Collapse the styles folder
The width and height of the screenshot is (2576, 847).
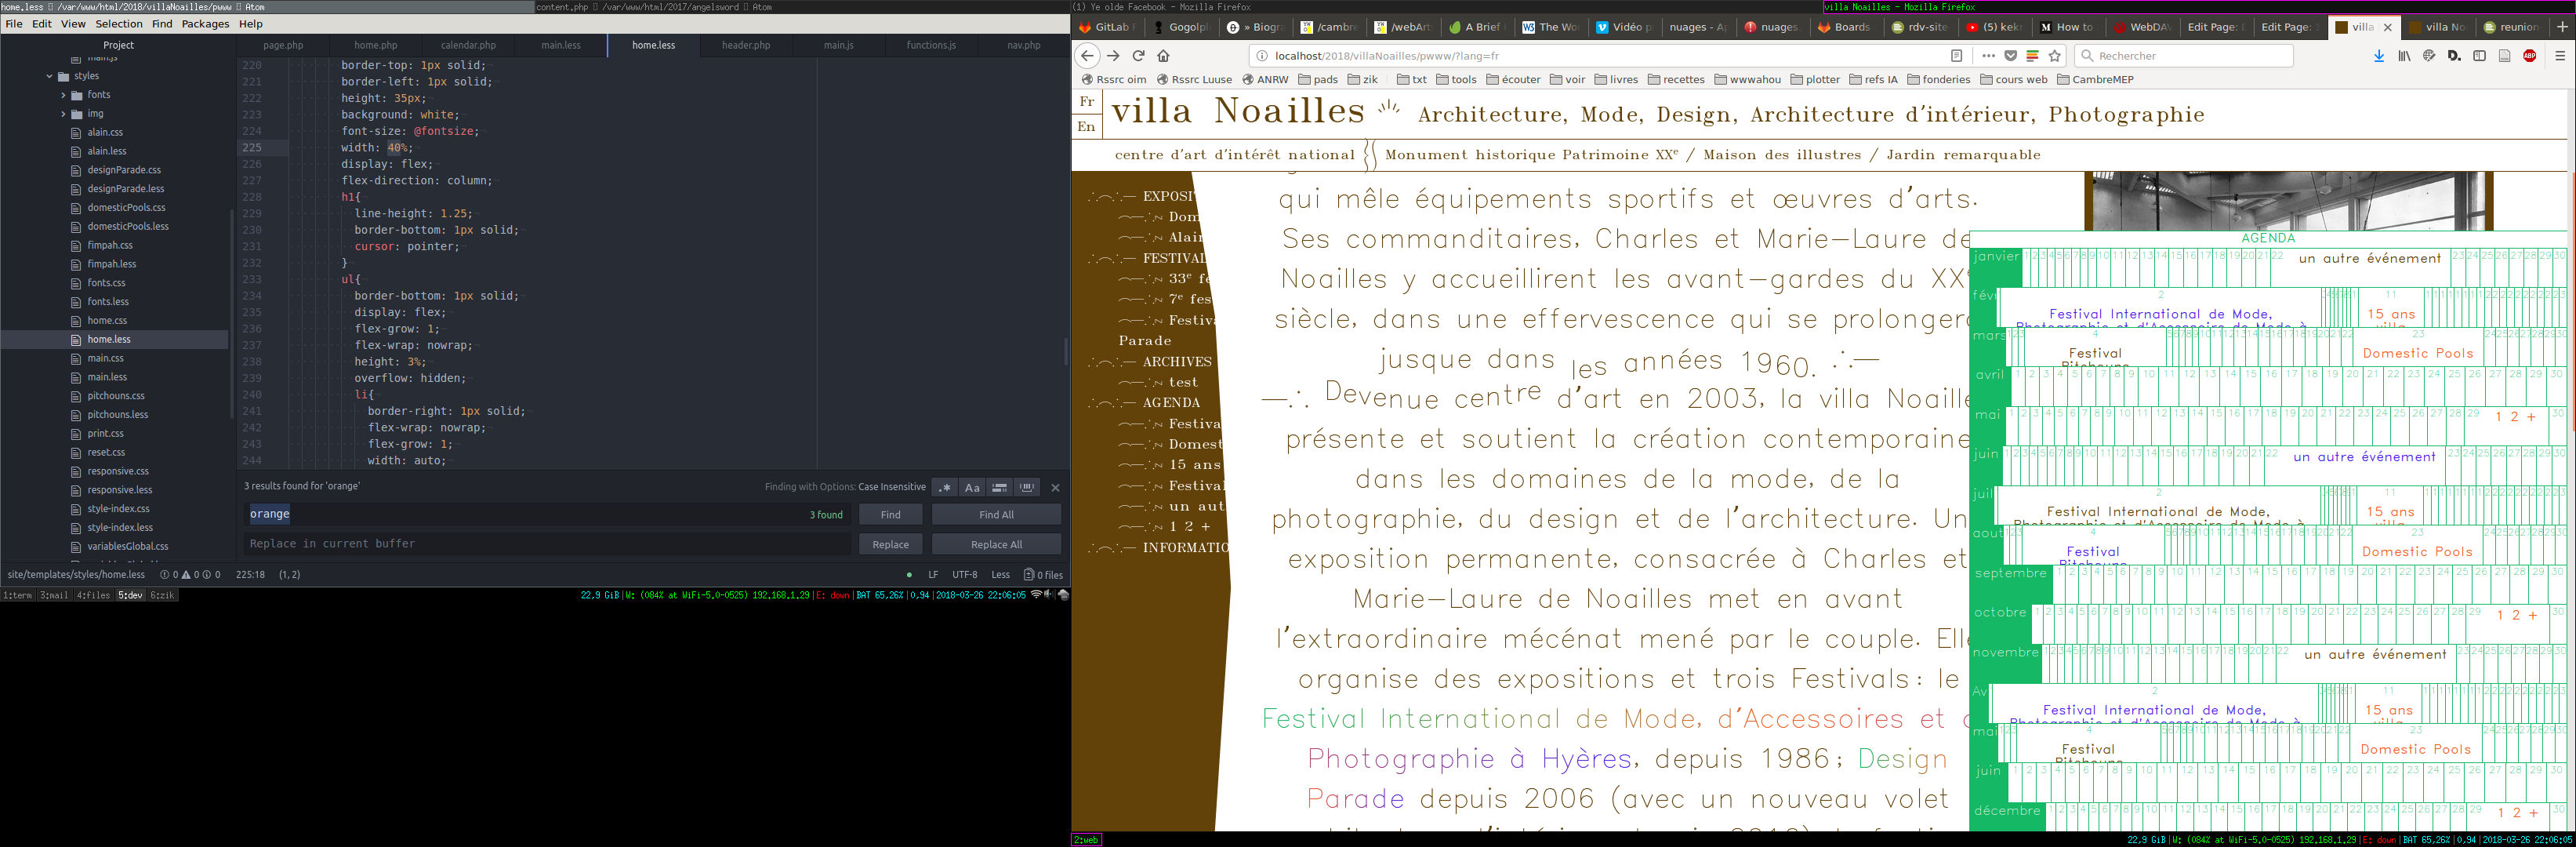(49, 76)
